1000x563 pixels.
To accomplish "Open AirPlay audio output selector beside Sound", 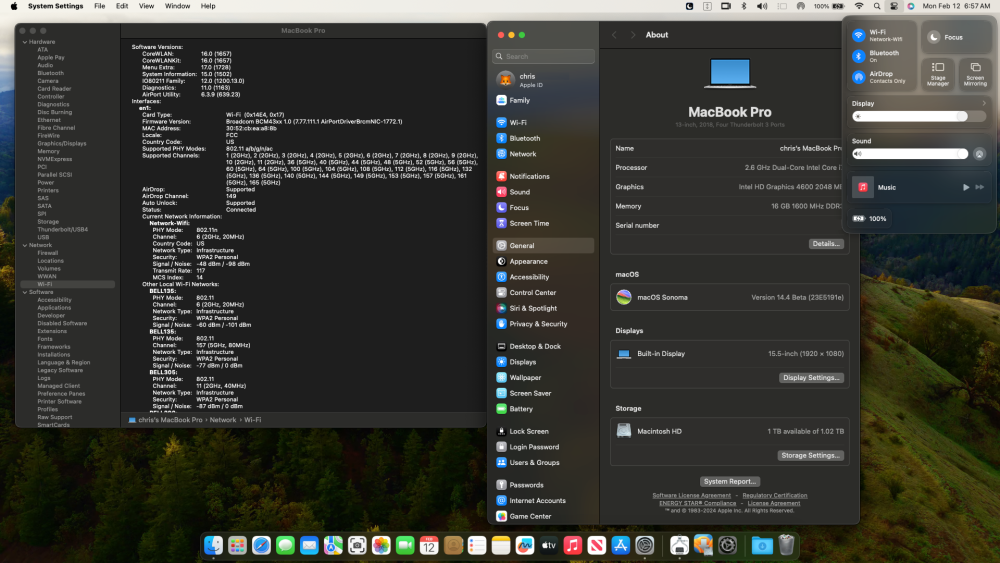I will click(x=980, y=154).
